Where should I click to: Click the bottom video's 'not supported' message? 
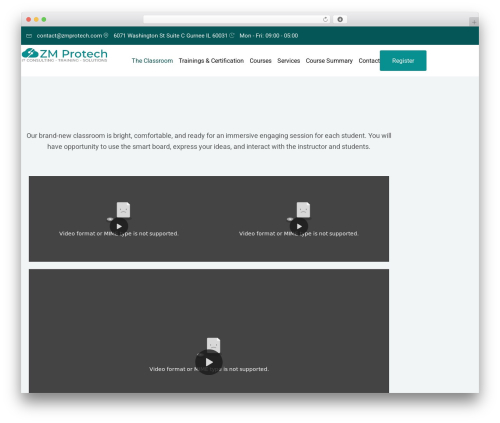coord(209,369)
